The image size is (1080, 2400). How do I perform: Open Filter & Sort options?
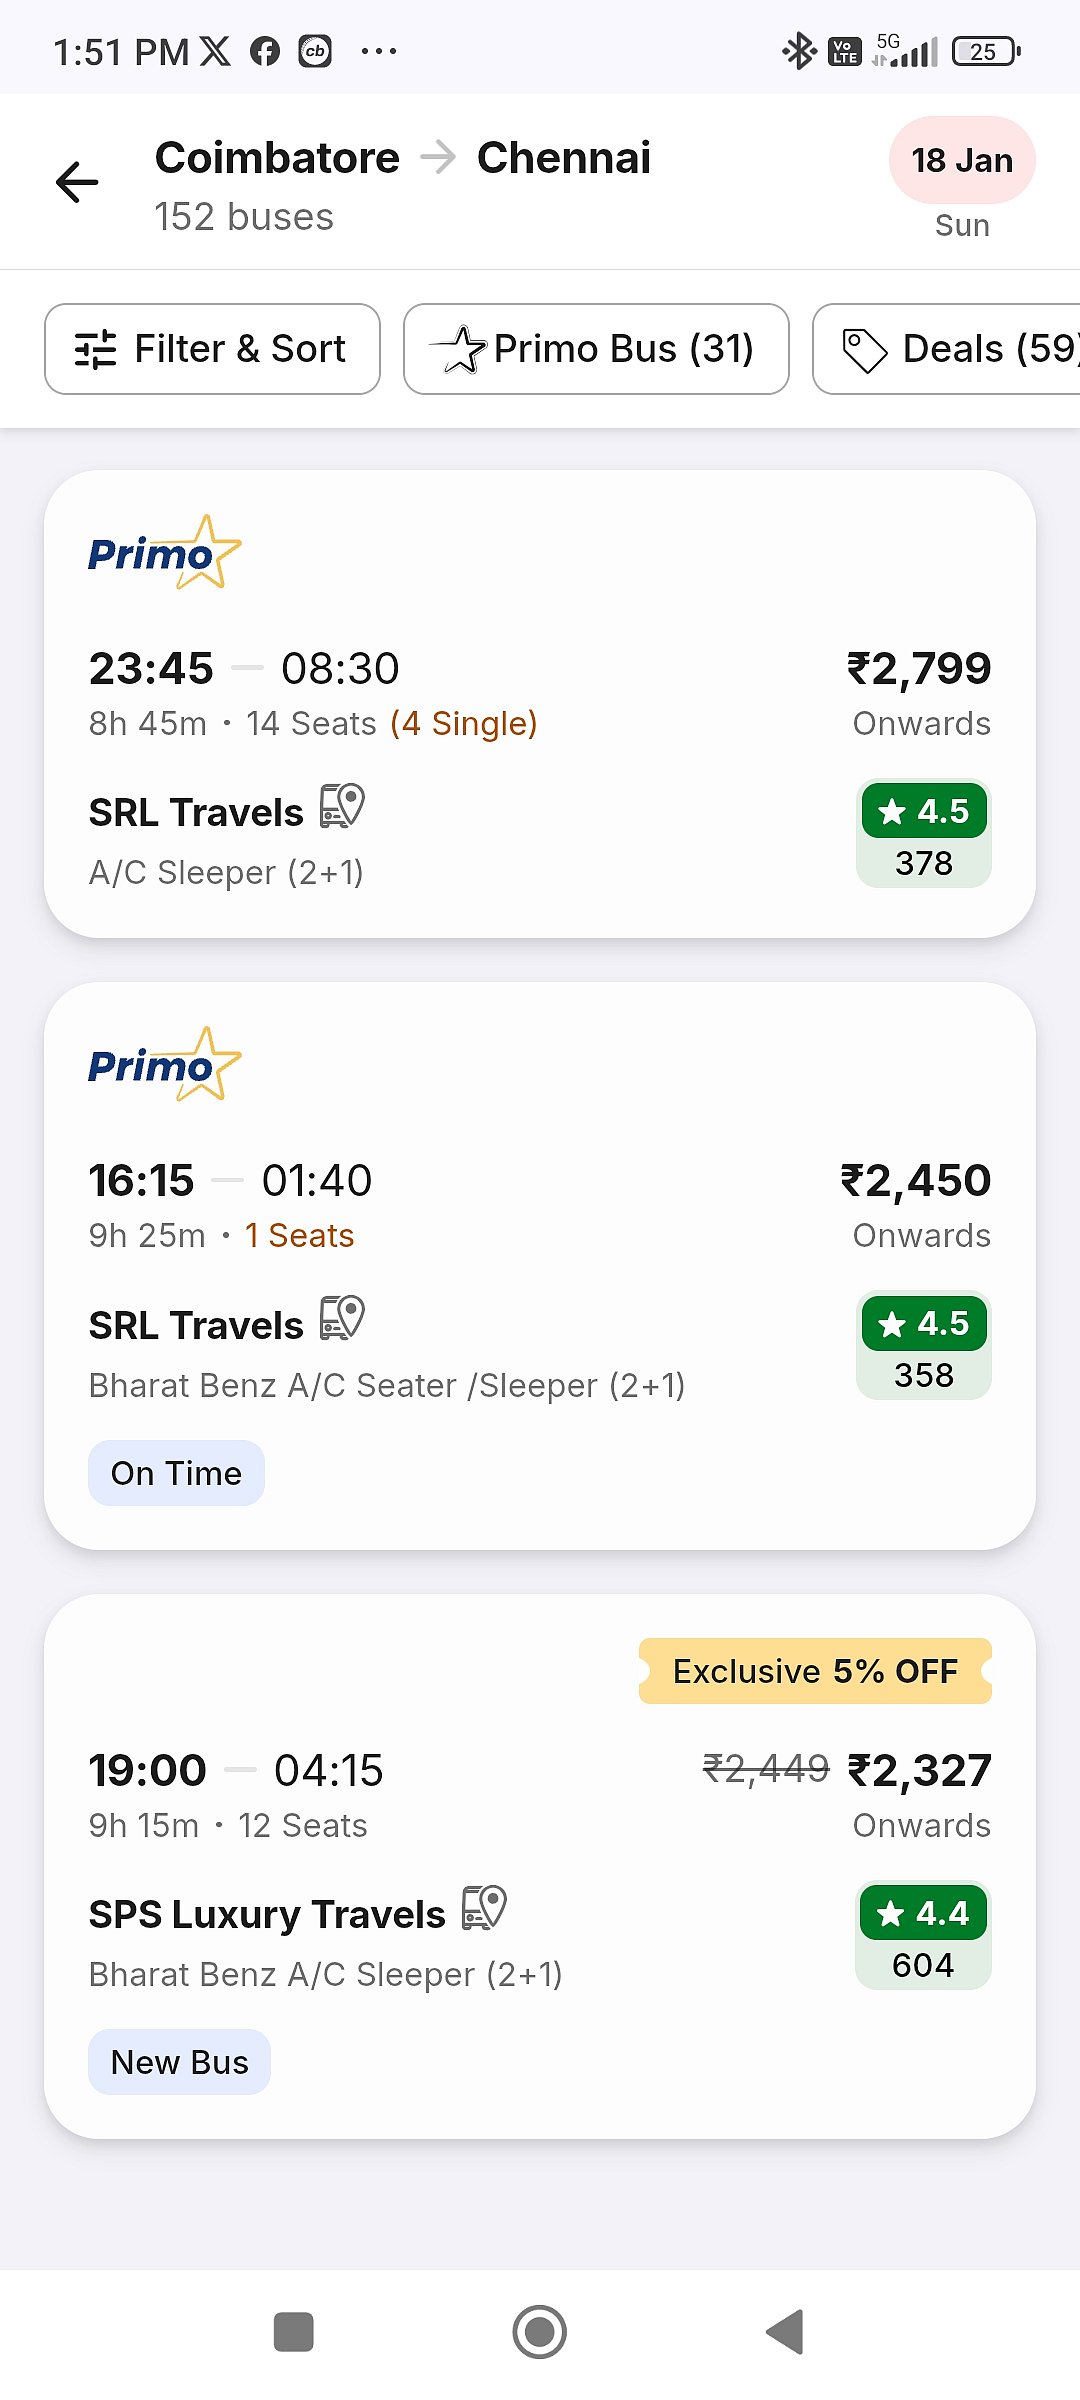tap(212, 349)
